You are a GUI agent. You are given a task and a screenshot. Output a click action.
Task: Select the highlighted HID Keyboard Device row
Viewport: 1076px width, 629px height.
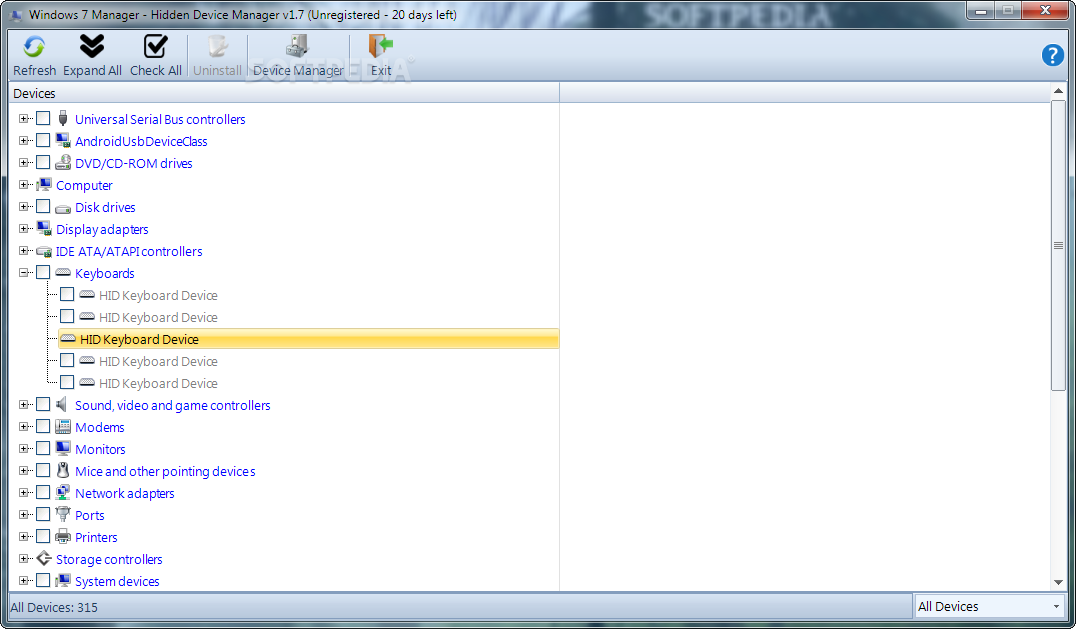pyautogui.click(x=309, y=339)
